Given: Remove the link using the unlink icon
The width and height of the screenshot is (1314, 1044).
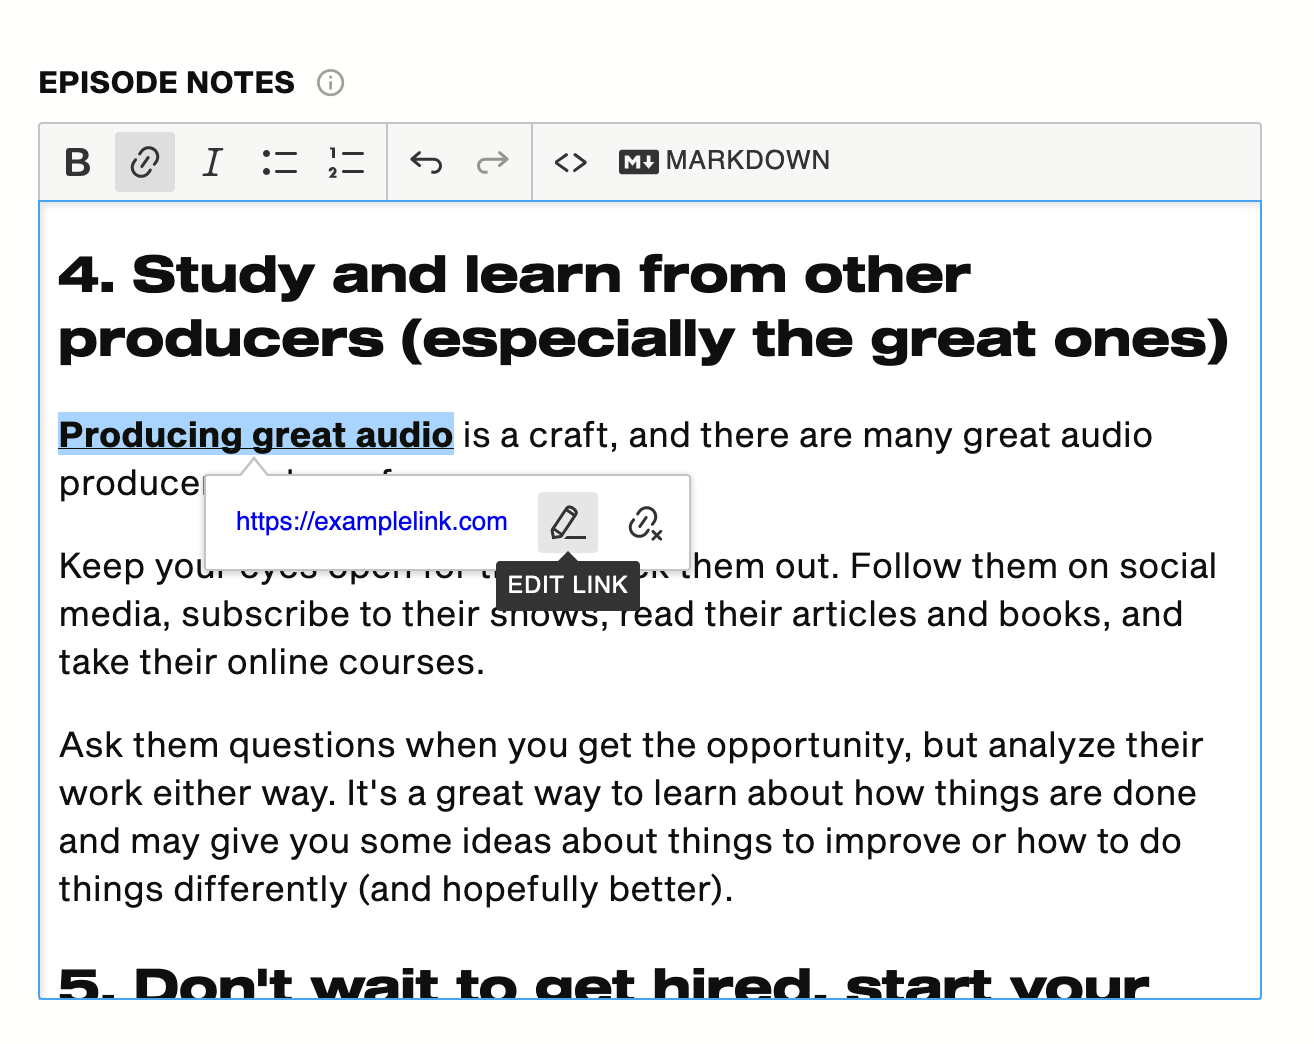Looking at the screenshot, I should 645,522.
